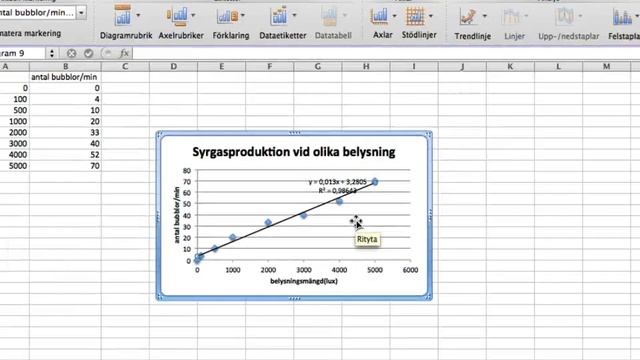Click x-axis title 'belysningsmängd(lux)'
This screenshot has width=640, height=360.
[x=304, y=281]
